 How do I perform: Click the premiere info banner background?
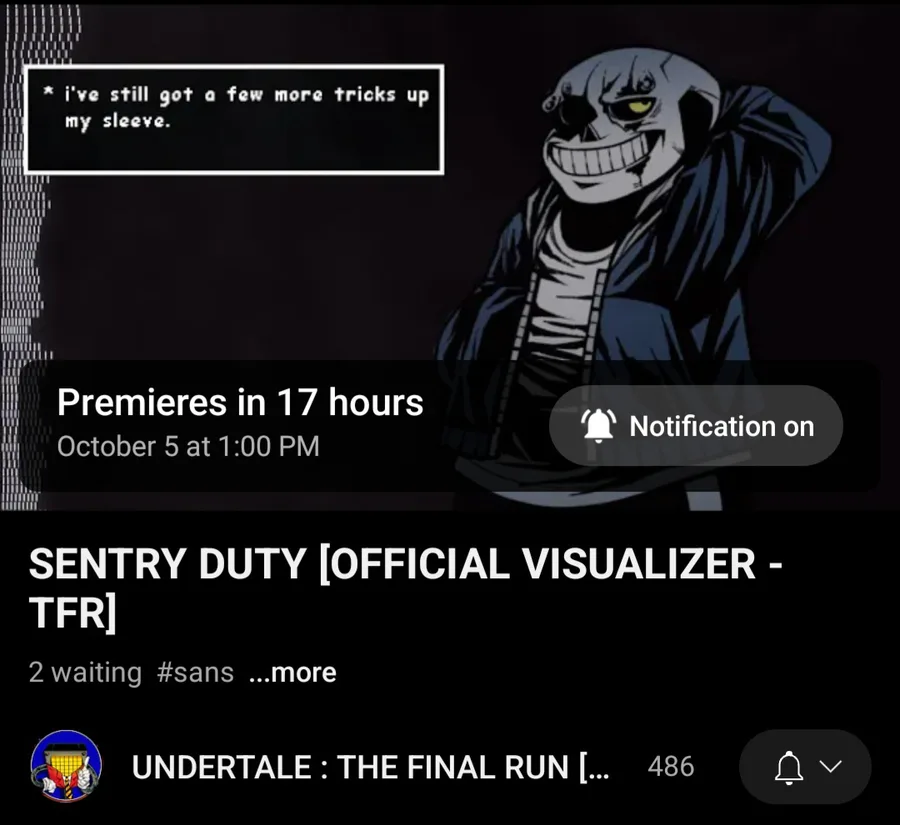pos(450,425)
